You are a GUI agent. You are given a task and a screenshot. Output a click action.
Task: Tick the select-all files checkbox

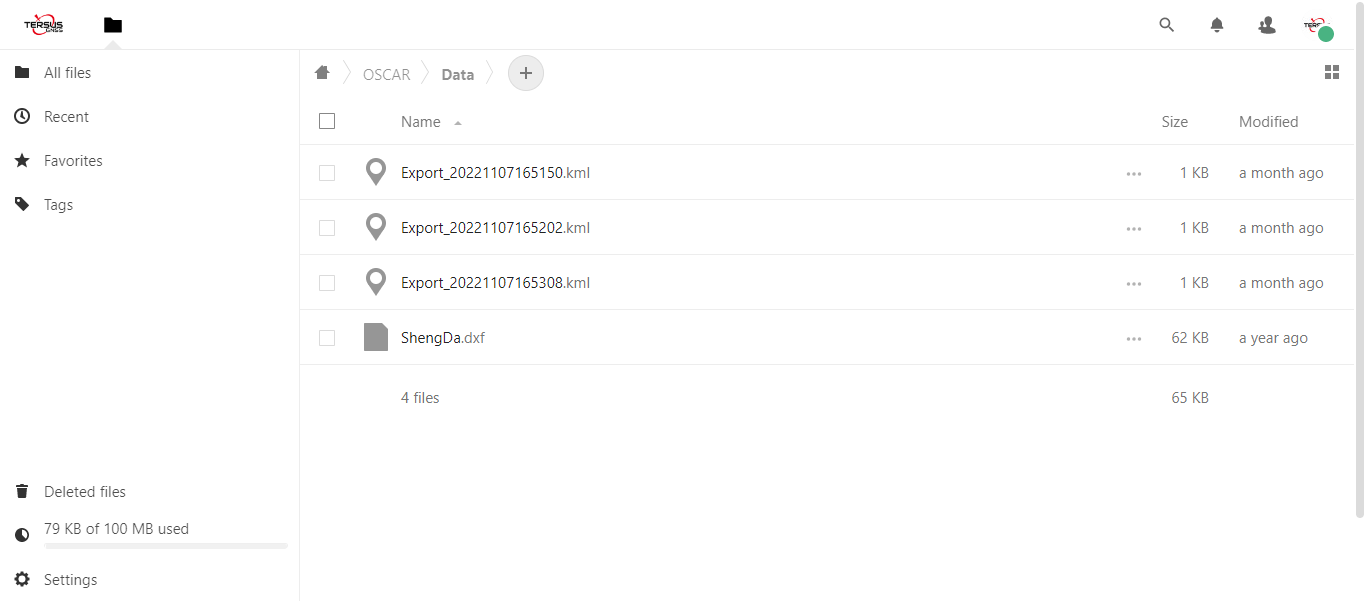[327, 121]
